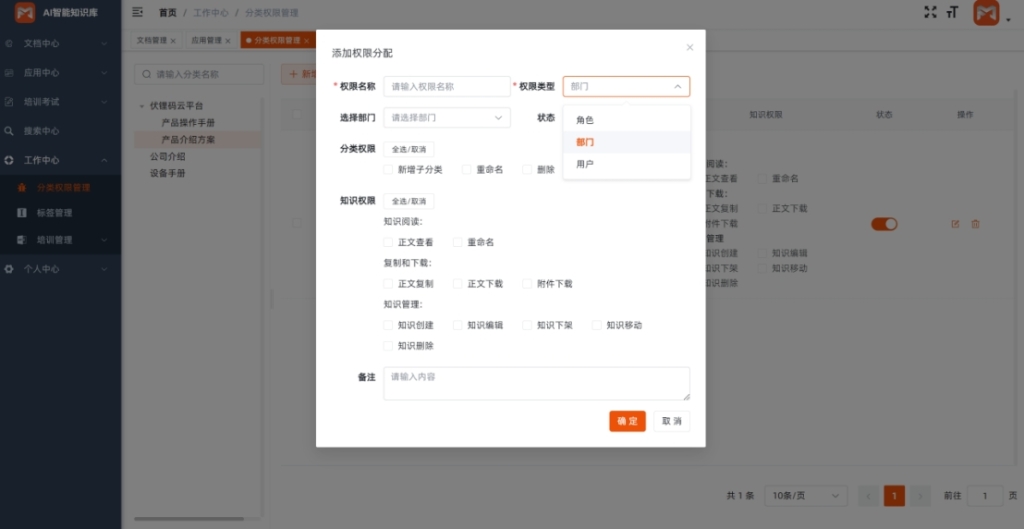Click the 前往 page number input
Viewport: 1024px width, 529px height.
(x=985, y=496)
